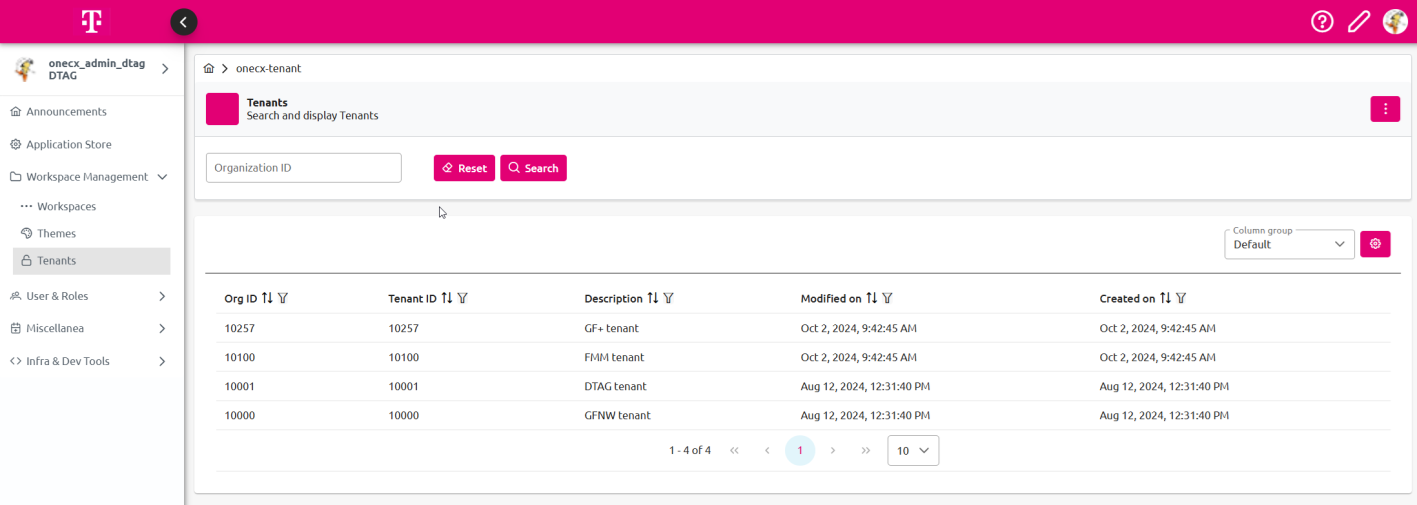Viewport: 1417px width, 505px height.
Task: Open column settings gear button
Action: [1375, 244]
